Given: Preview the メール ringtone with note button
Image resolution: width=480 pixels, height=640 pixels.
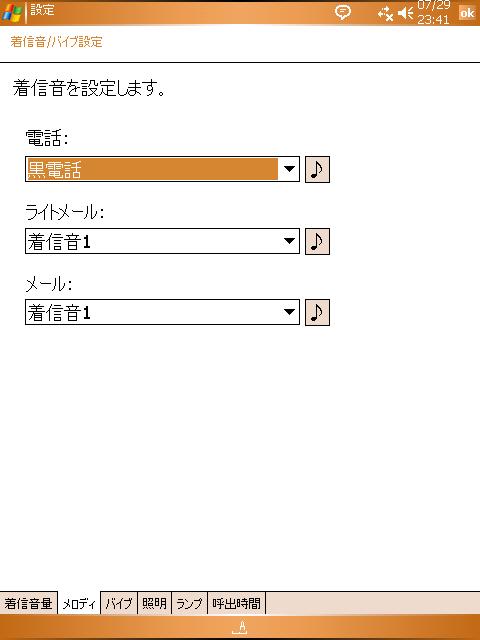Looking at the screenshot, I should point(317,313).
